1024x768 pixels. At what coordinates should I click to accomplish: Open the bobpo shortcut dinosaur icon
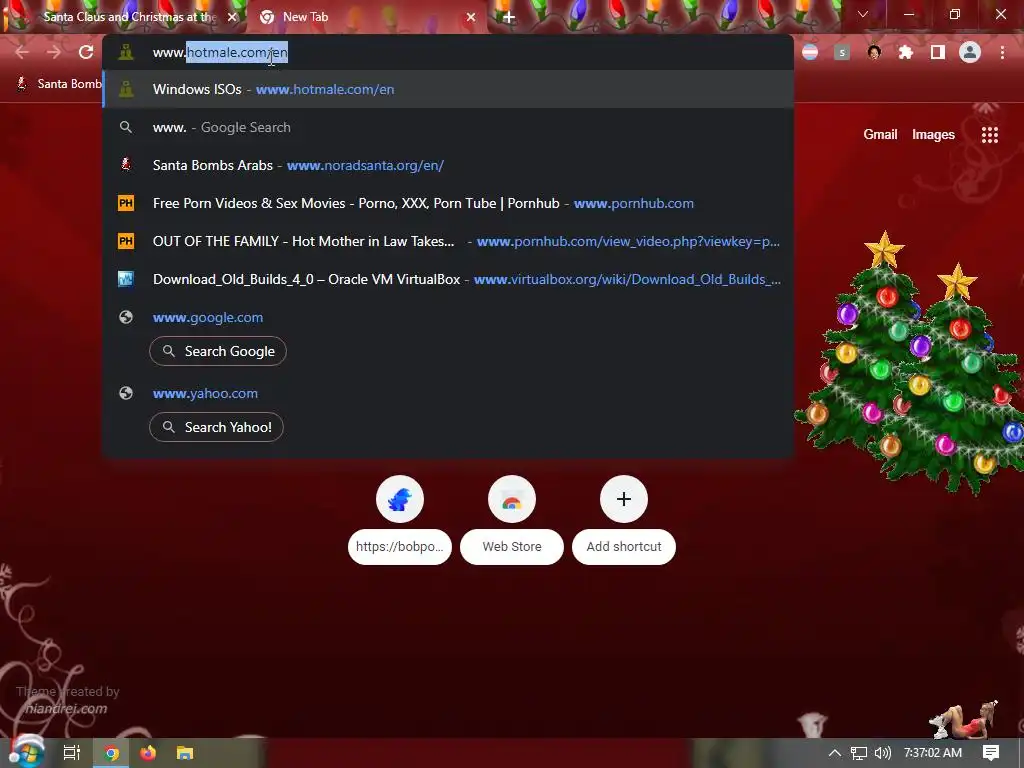(400, 500)
